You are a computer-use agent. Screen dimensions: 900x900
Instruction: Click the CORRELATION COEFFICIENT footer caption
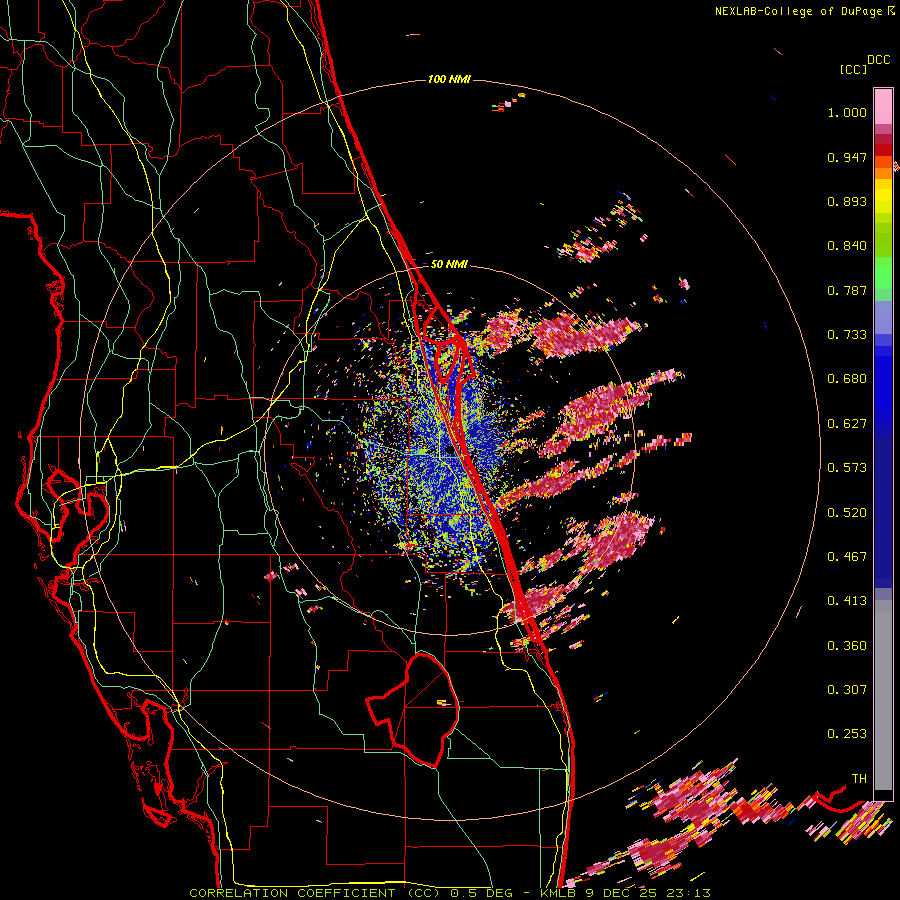coord(450,893)
